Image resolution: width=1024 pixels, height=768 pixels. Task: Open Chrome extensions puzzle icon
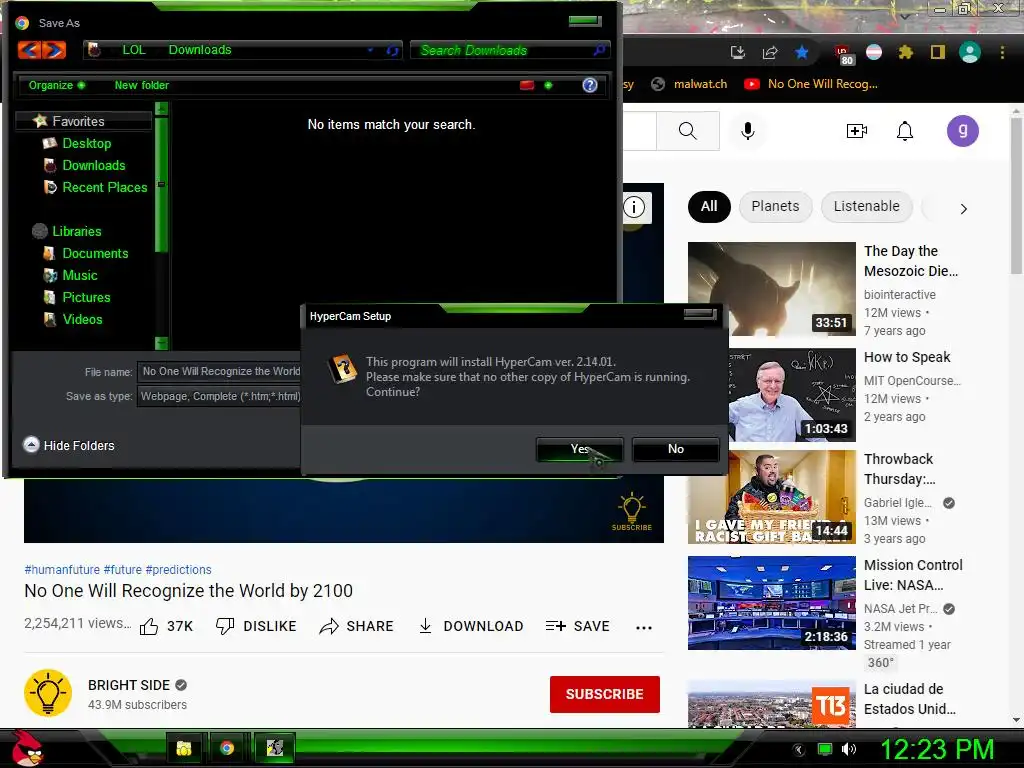pos(905,52)
